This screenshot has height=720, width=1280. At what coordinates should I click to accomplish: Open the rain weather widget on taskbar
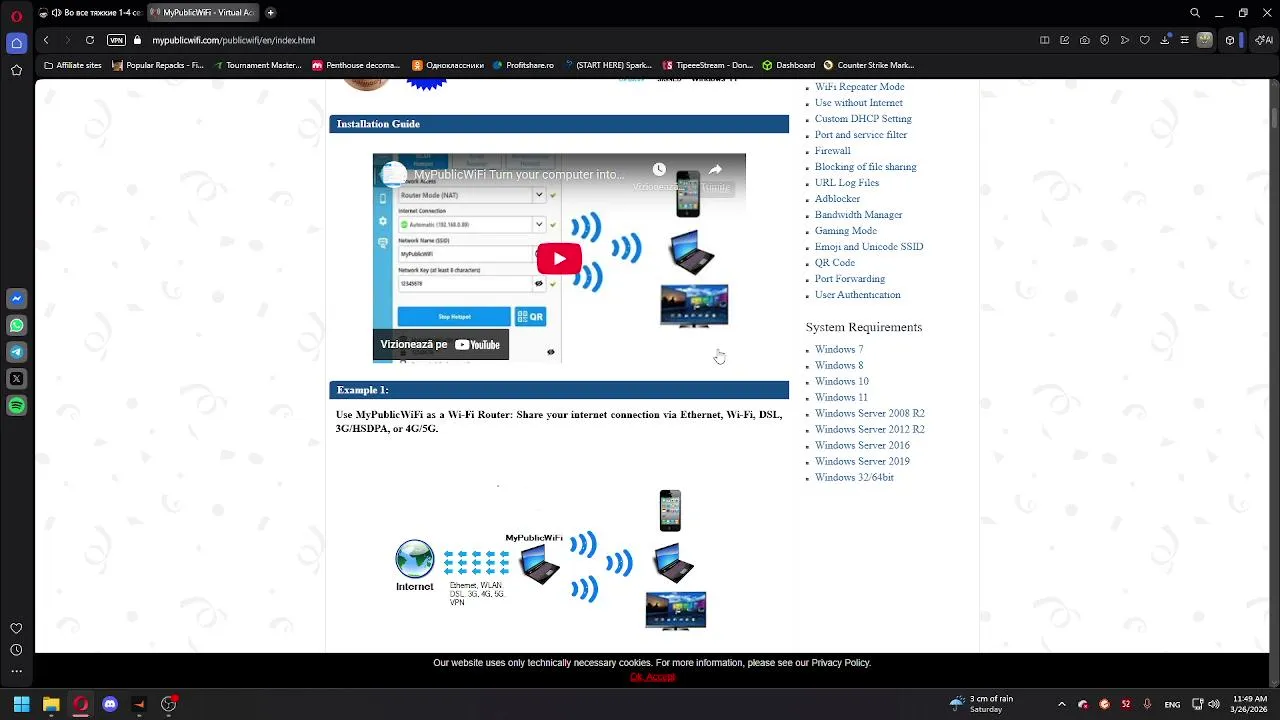(982, 704)
